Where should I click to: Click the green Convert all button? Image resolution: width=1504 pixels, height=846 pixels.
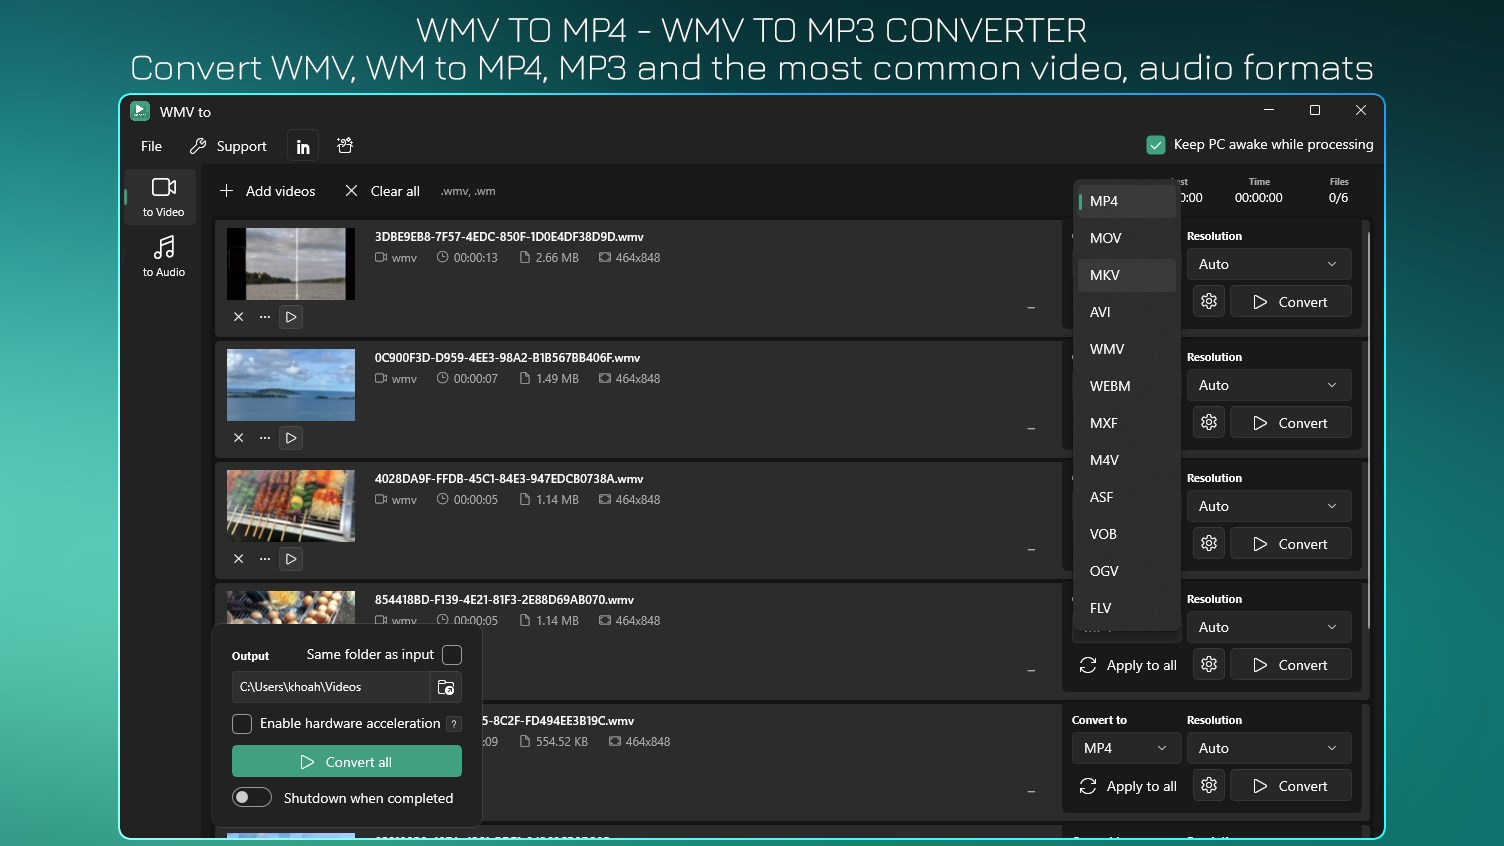347,762
